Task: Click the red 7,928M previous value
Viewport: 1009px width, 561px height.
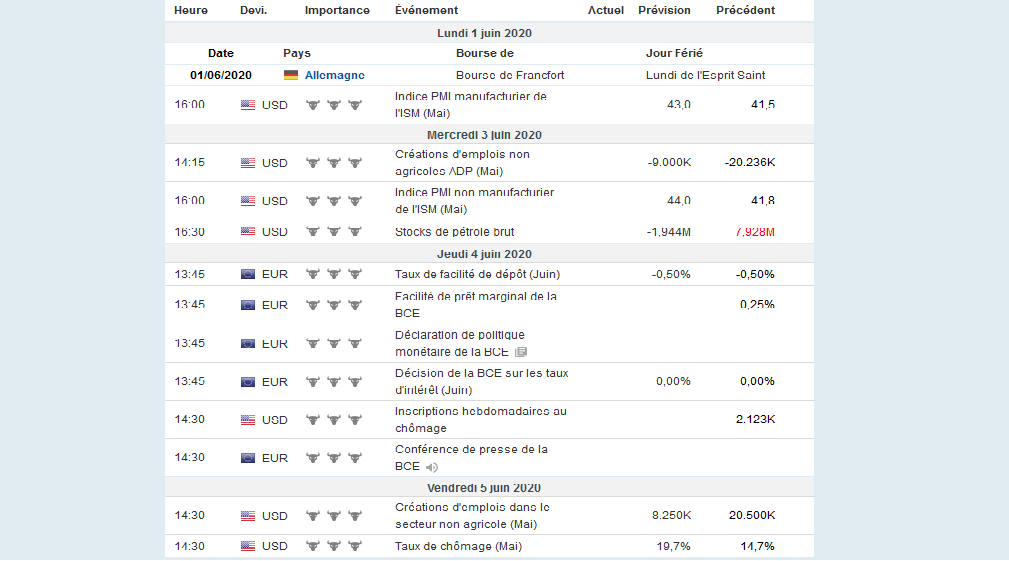Action: pyautogui.click(x=755, y=232)
